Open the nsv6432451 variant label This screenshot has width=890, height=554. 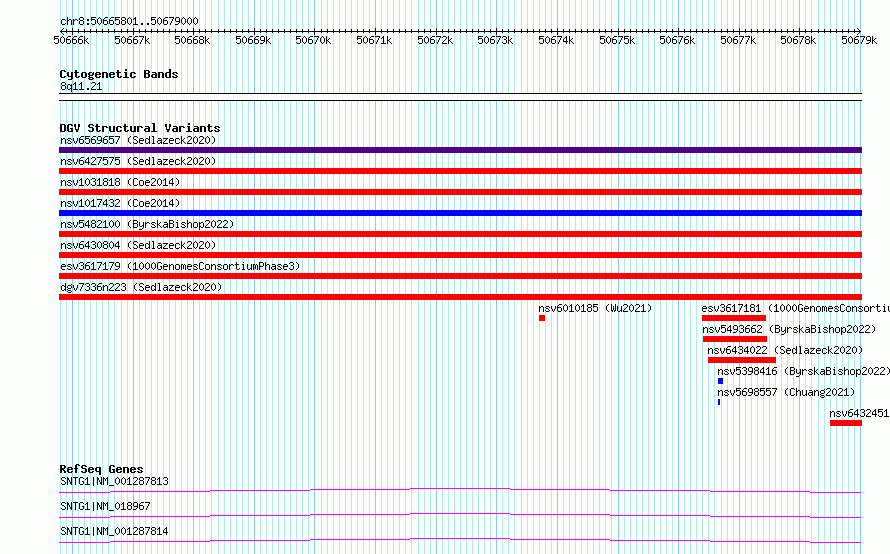859,413
